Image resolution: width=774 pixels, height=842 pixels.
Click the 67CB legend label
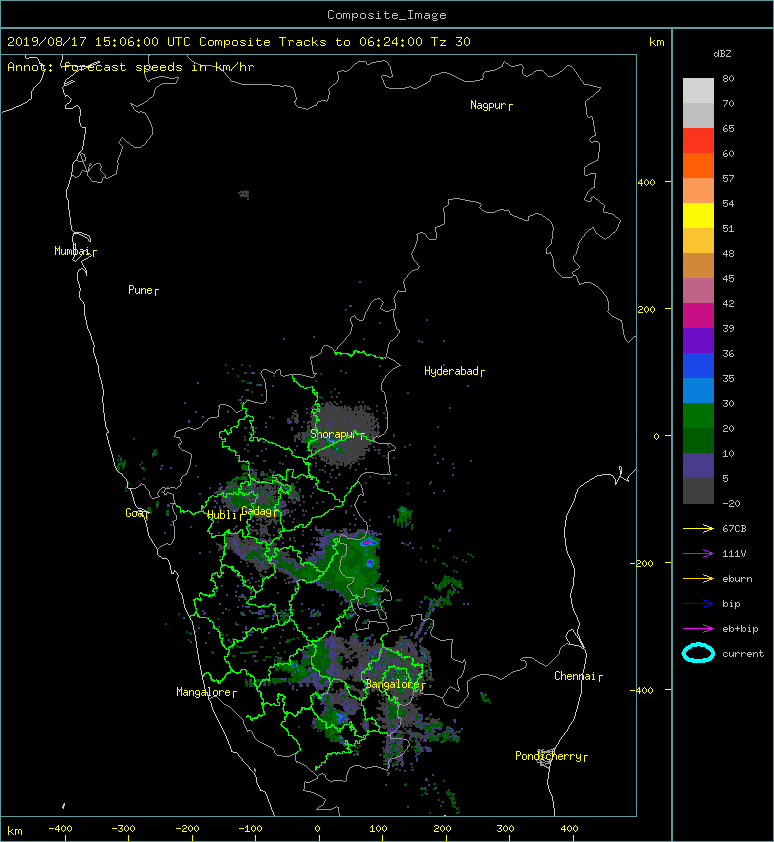coord(734,529)
